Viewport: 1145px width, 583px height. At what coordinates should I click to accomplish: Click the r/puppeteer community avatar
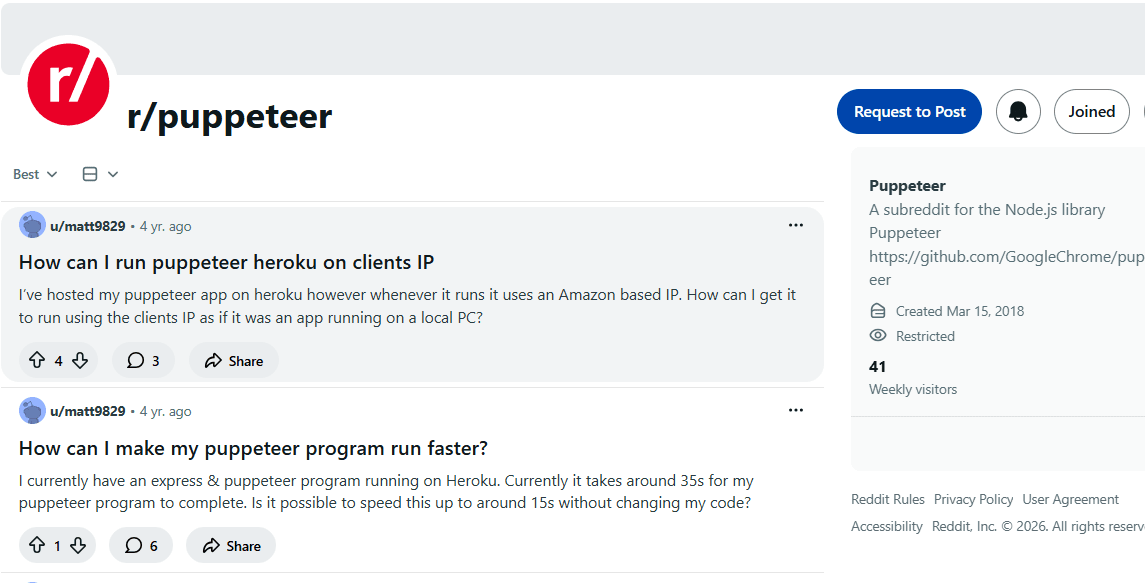pyautogui.click(x=68, y=85)
